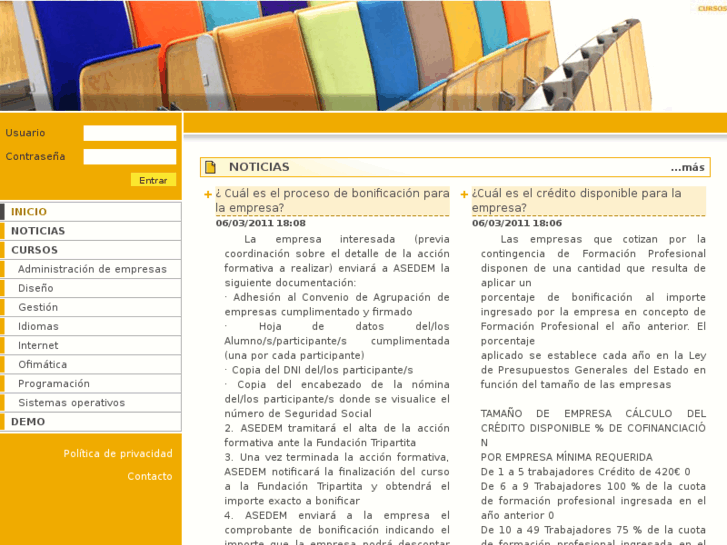Click the colorful auditorium seats banner image
Image resolution: width=727 pixels, height=545 pixels.
coord(325,55)
